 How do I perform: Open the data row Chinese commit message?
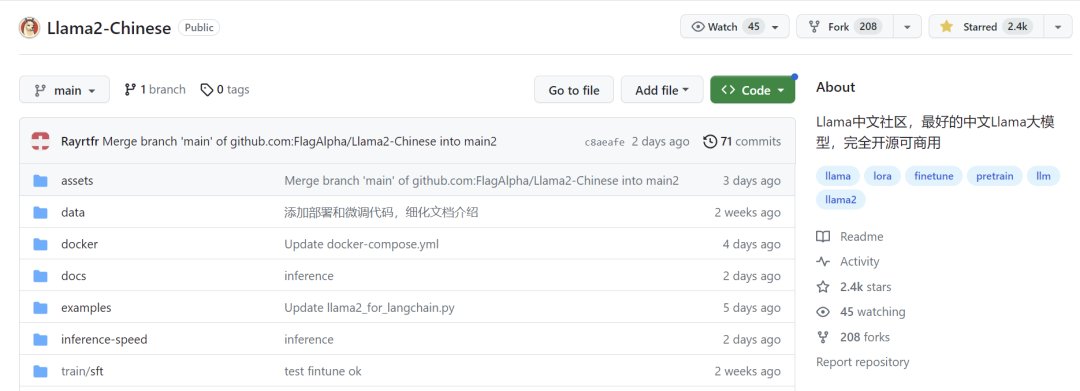381,213
